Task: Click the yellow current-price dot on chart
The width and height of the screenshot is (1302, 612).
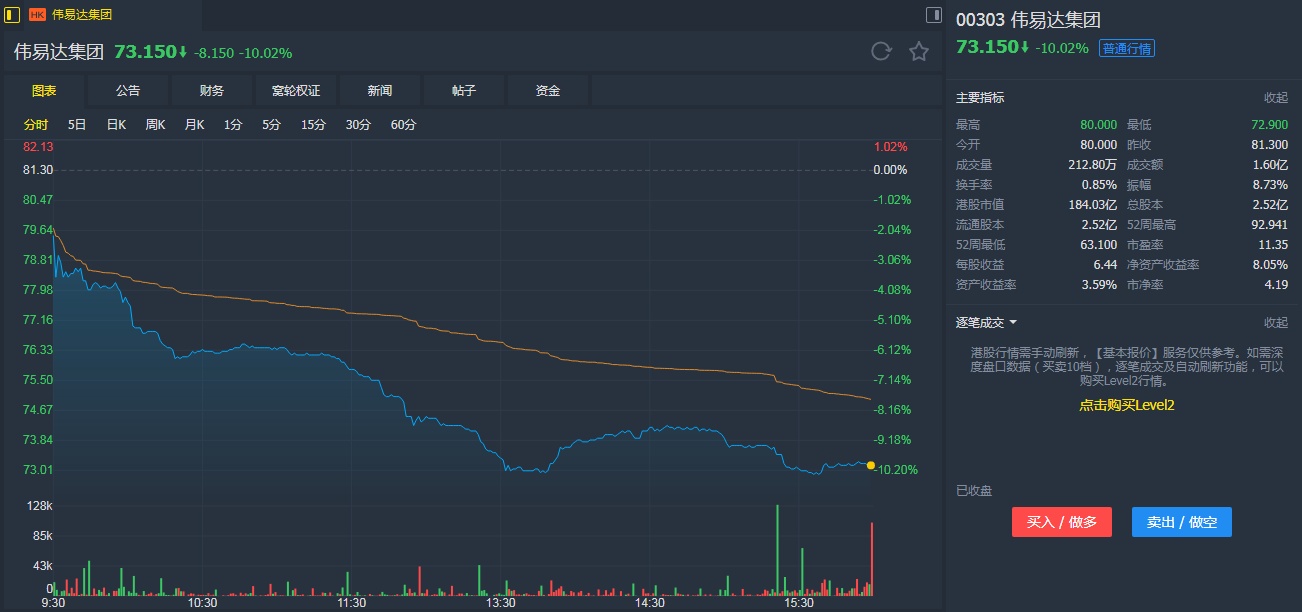Action: point(871,465)
